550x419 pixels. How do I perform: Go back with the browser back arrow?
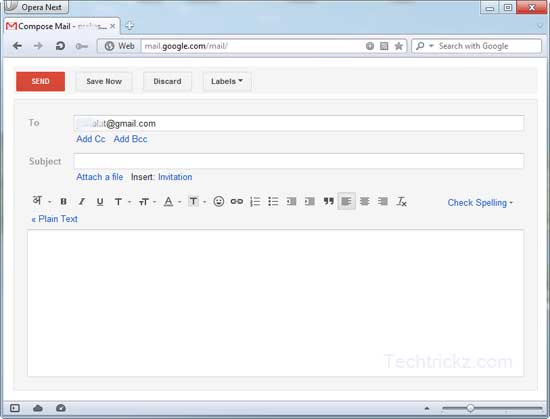pyautogui.click(x=17, y=46)
